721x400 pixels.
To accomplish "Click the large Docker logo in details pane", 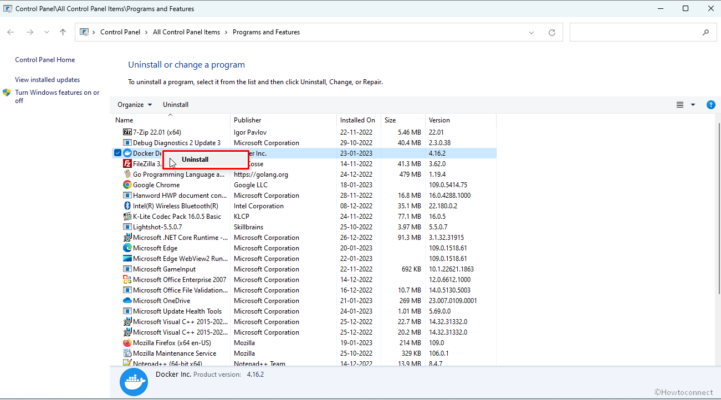I will point(134,382).
